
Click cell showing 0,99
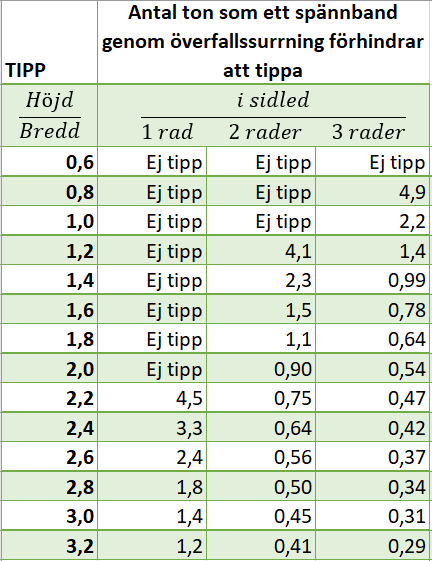click(373, 280)
